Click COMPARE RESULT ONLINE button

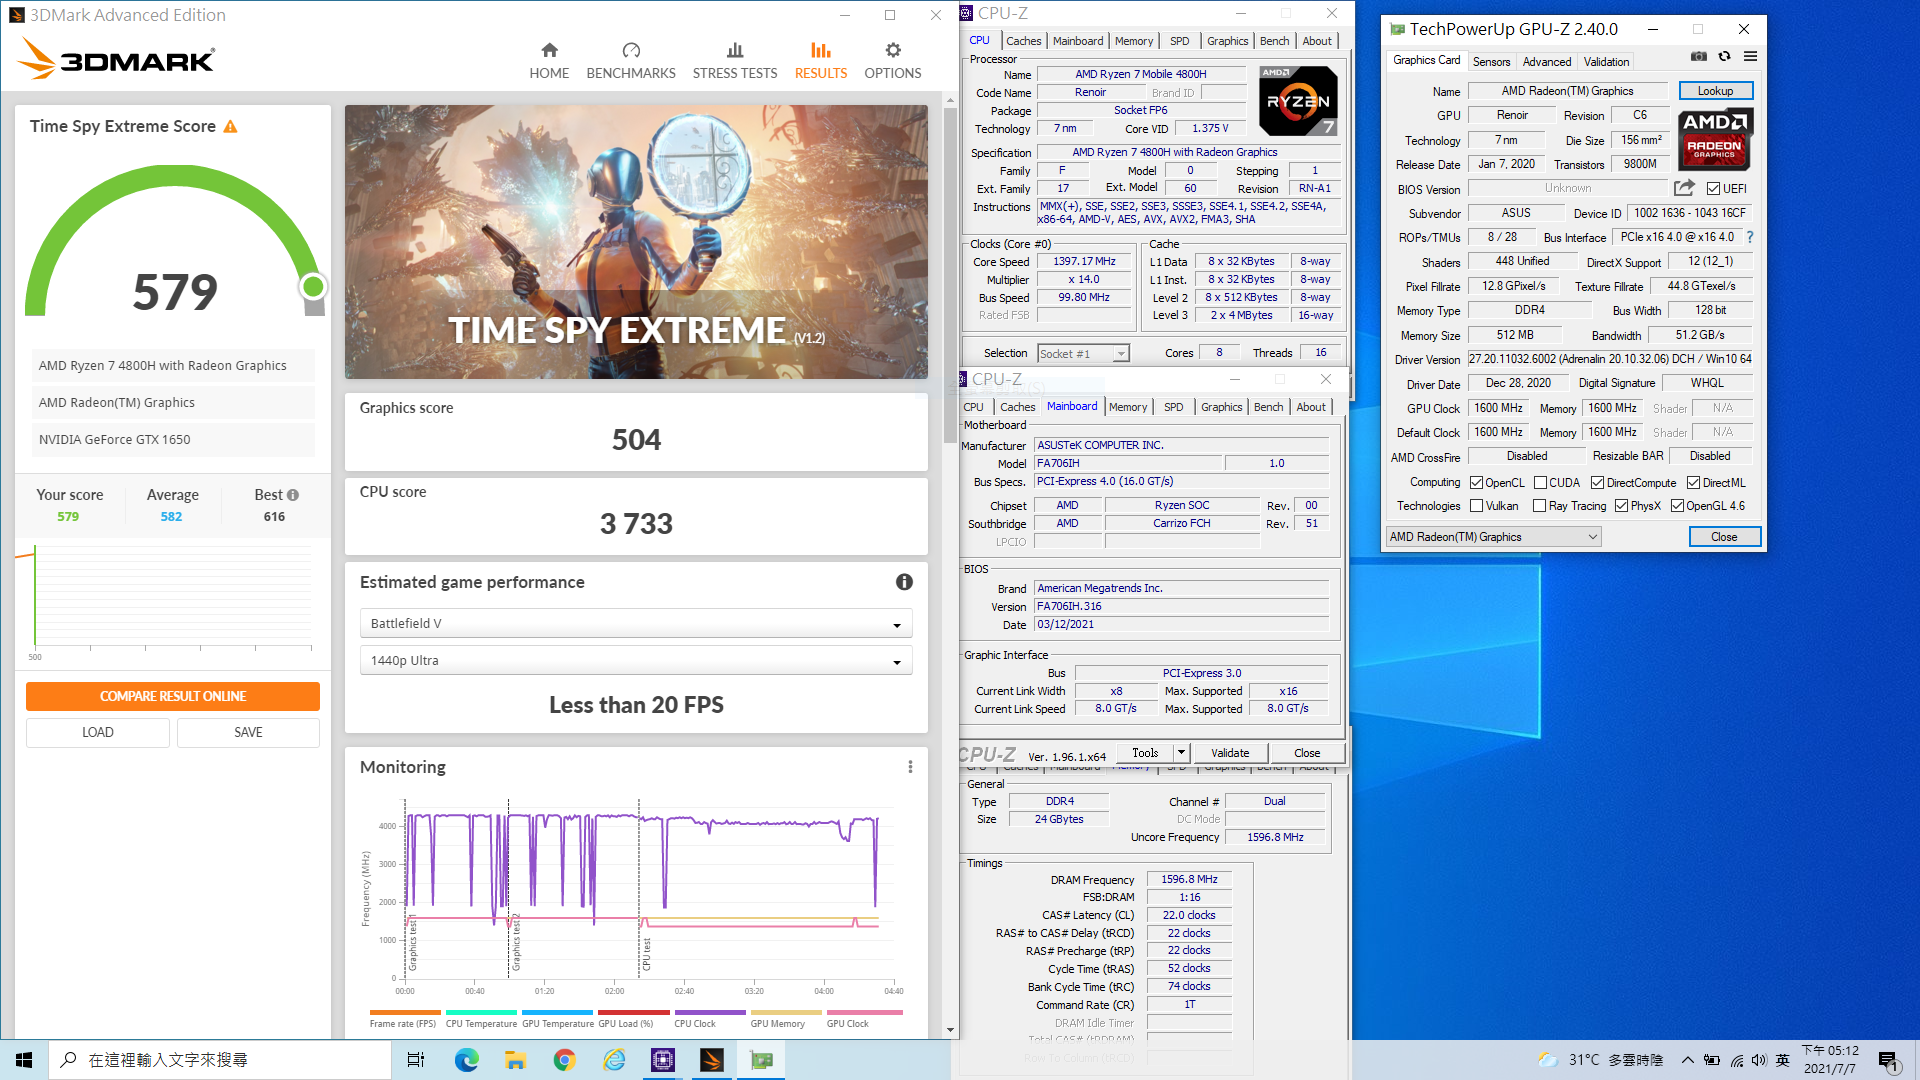click(x=173, y=696)
